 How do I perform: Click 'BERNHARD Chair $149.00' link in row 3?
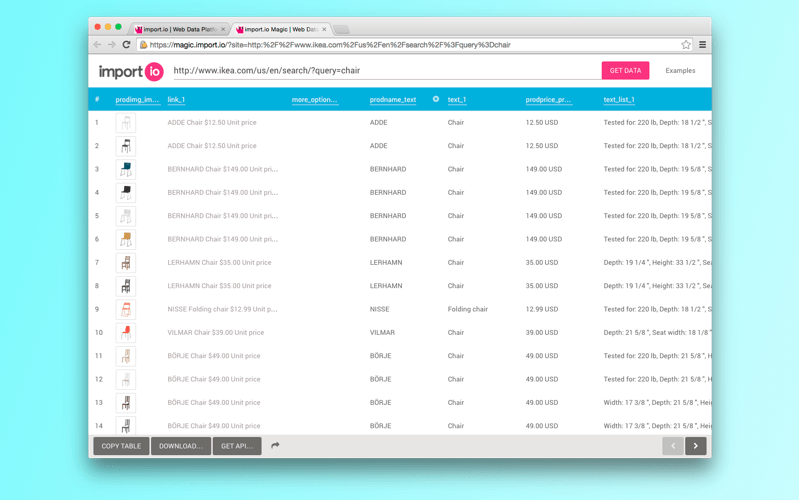222,169
